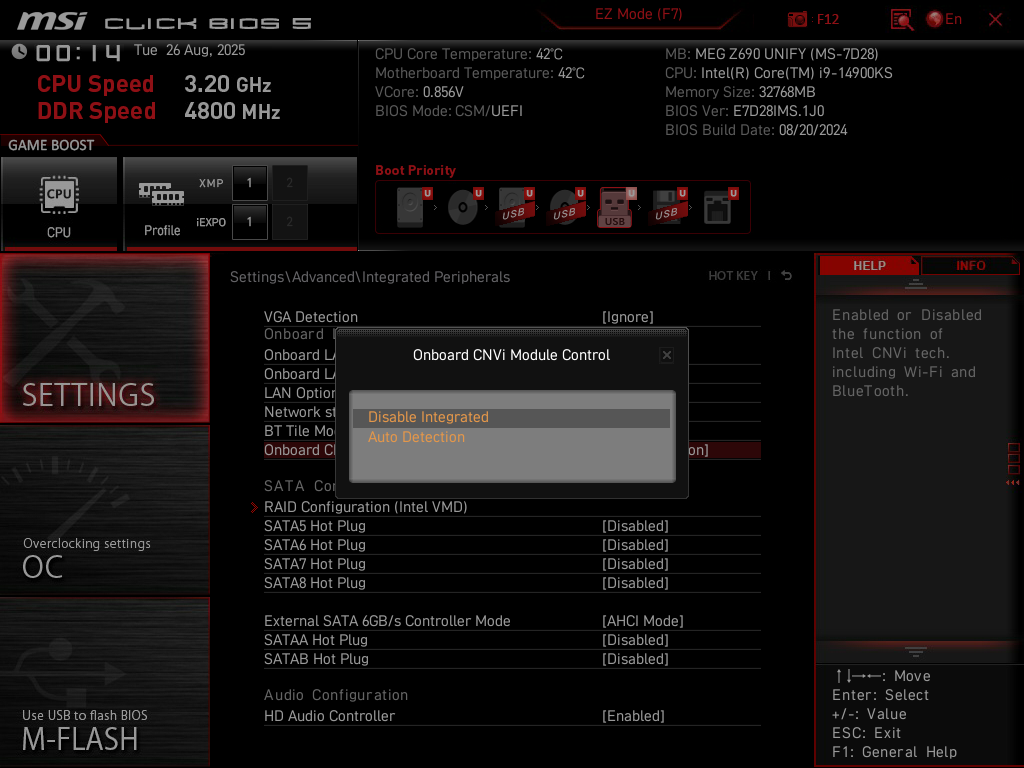The image size is (1024, 768).
Task: Open the BIOS search magnifier icon
Action: 902,20
